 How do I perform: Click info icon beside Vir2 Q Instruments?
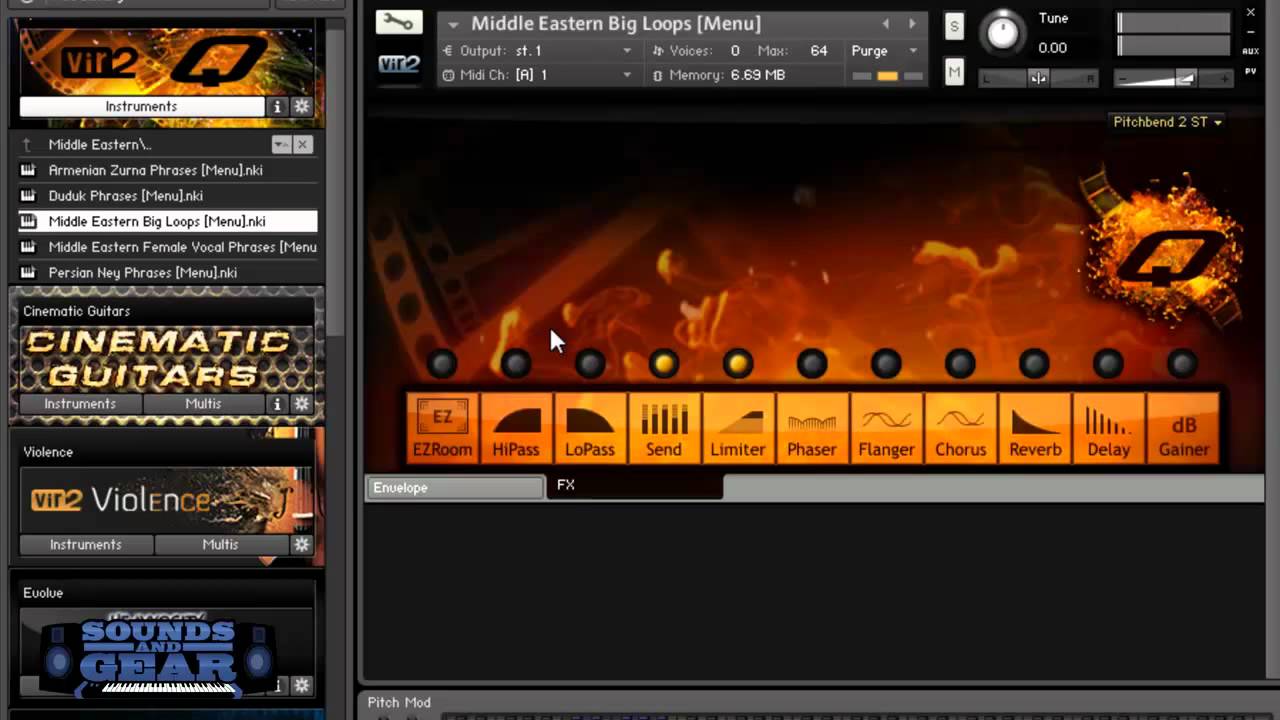277,107
